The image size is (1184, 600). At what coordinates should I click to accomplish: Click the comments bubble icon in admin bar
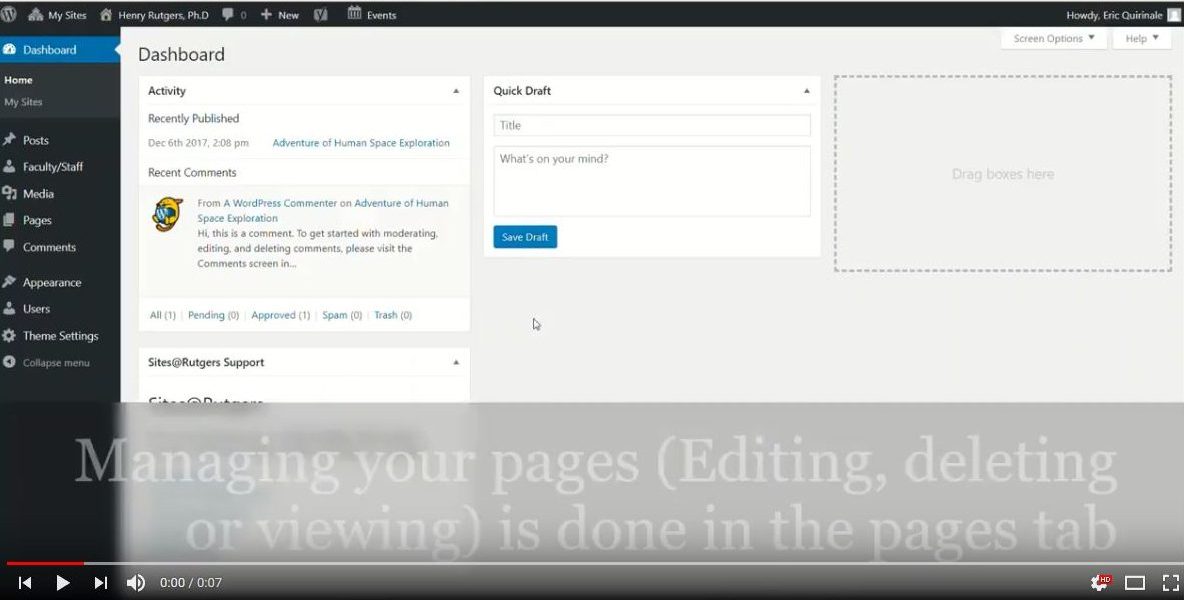pos(229,15)
